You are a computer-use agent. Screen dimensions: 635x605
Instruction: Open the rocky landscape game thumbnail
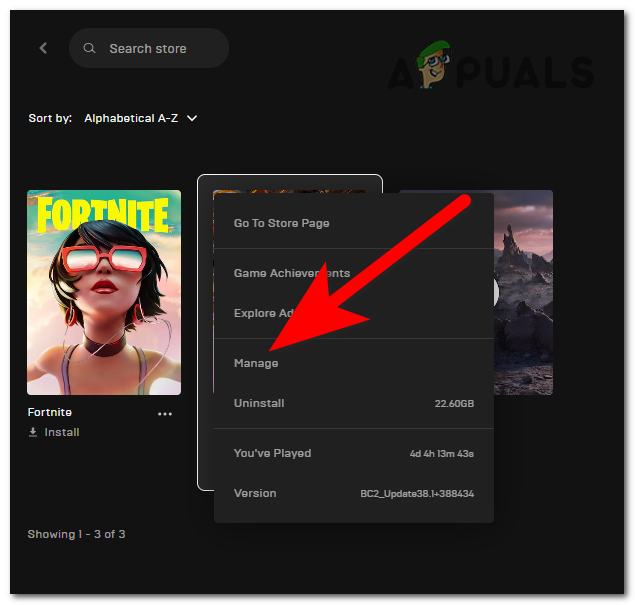pyautogui.click(x=523, y=292)
